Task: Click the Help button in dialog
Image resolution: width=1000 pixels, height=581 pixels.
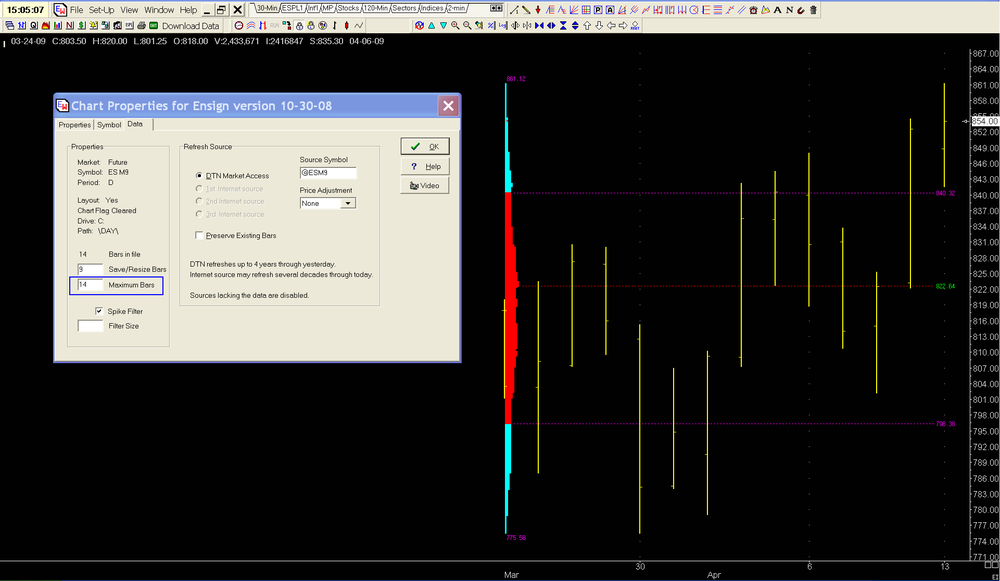Action: pyautogui.click(x=425, y=166)
